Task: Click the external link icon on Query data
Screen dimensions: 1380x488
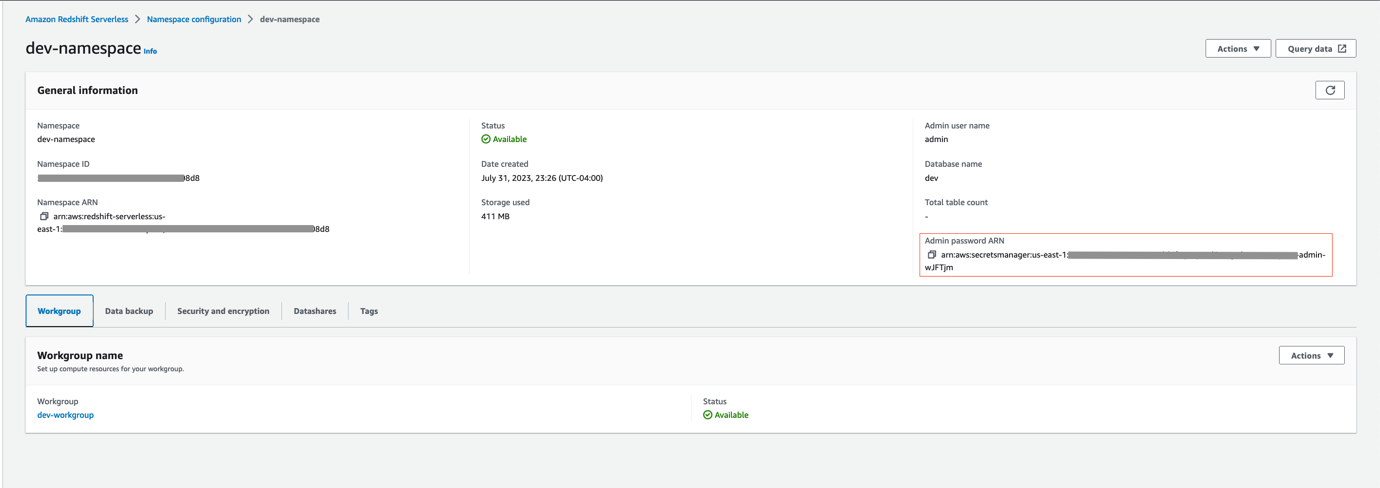Action: pos(1342,48)
